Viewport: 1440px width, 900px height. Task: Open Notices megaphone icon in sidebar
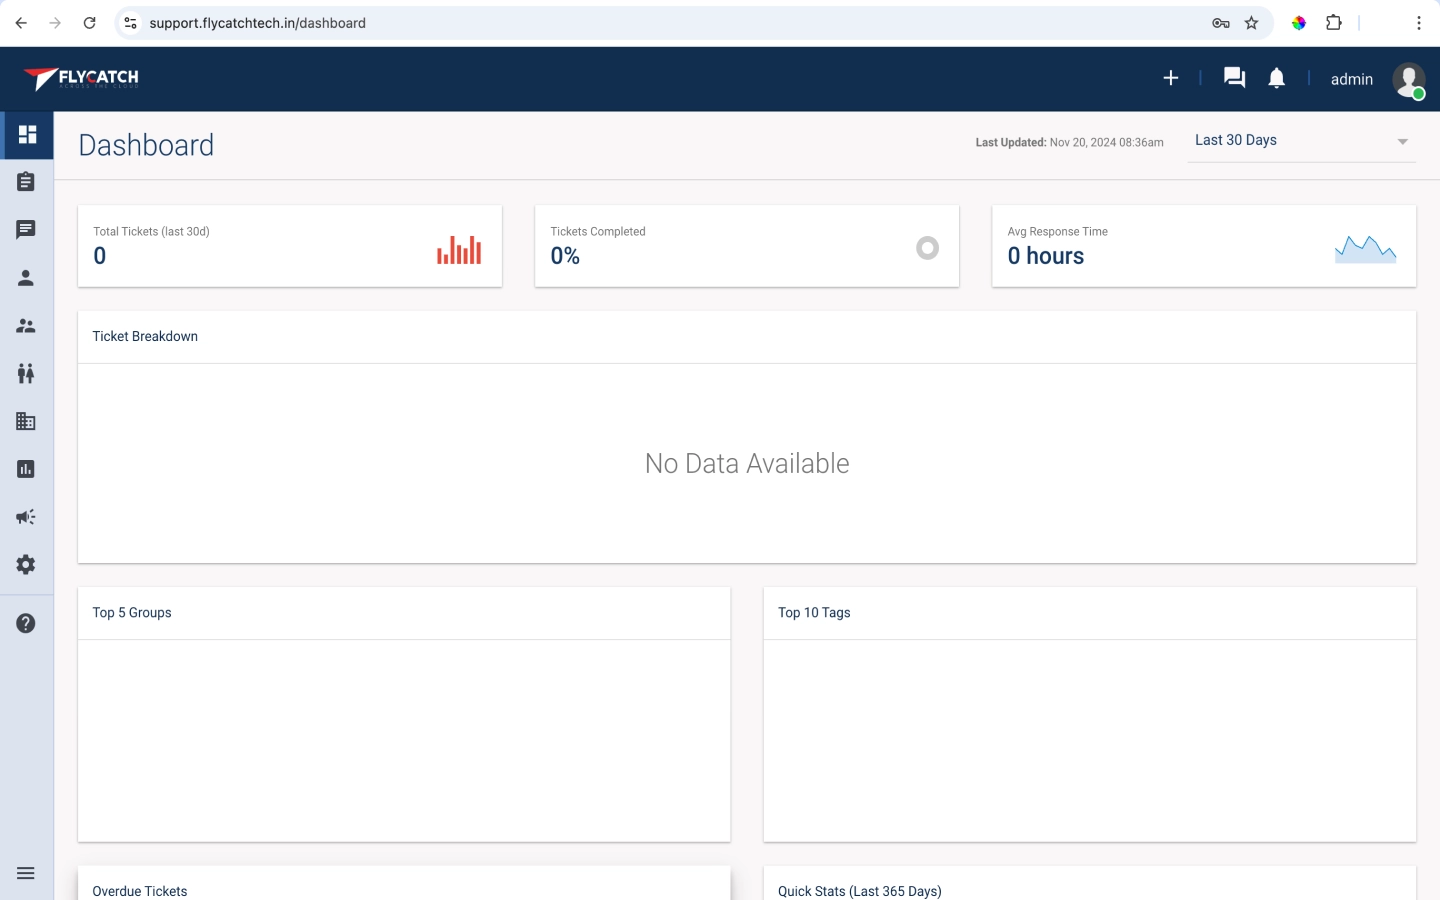coord(26,517)
